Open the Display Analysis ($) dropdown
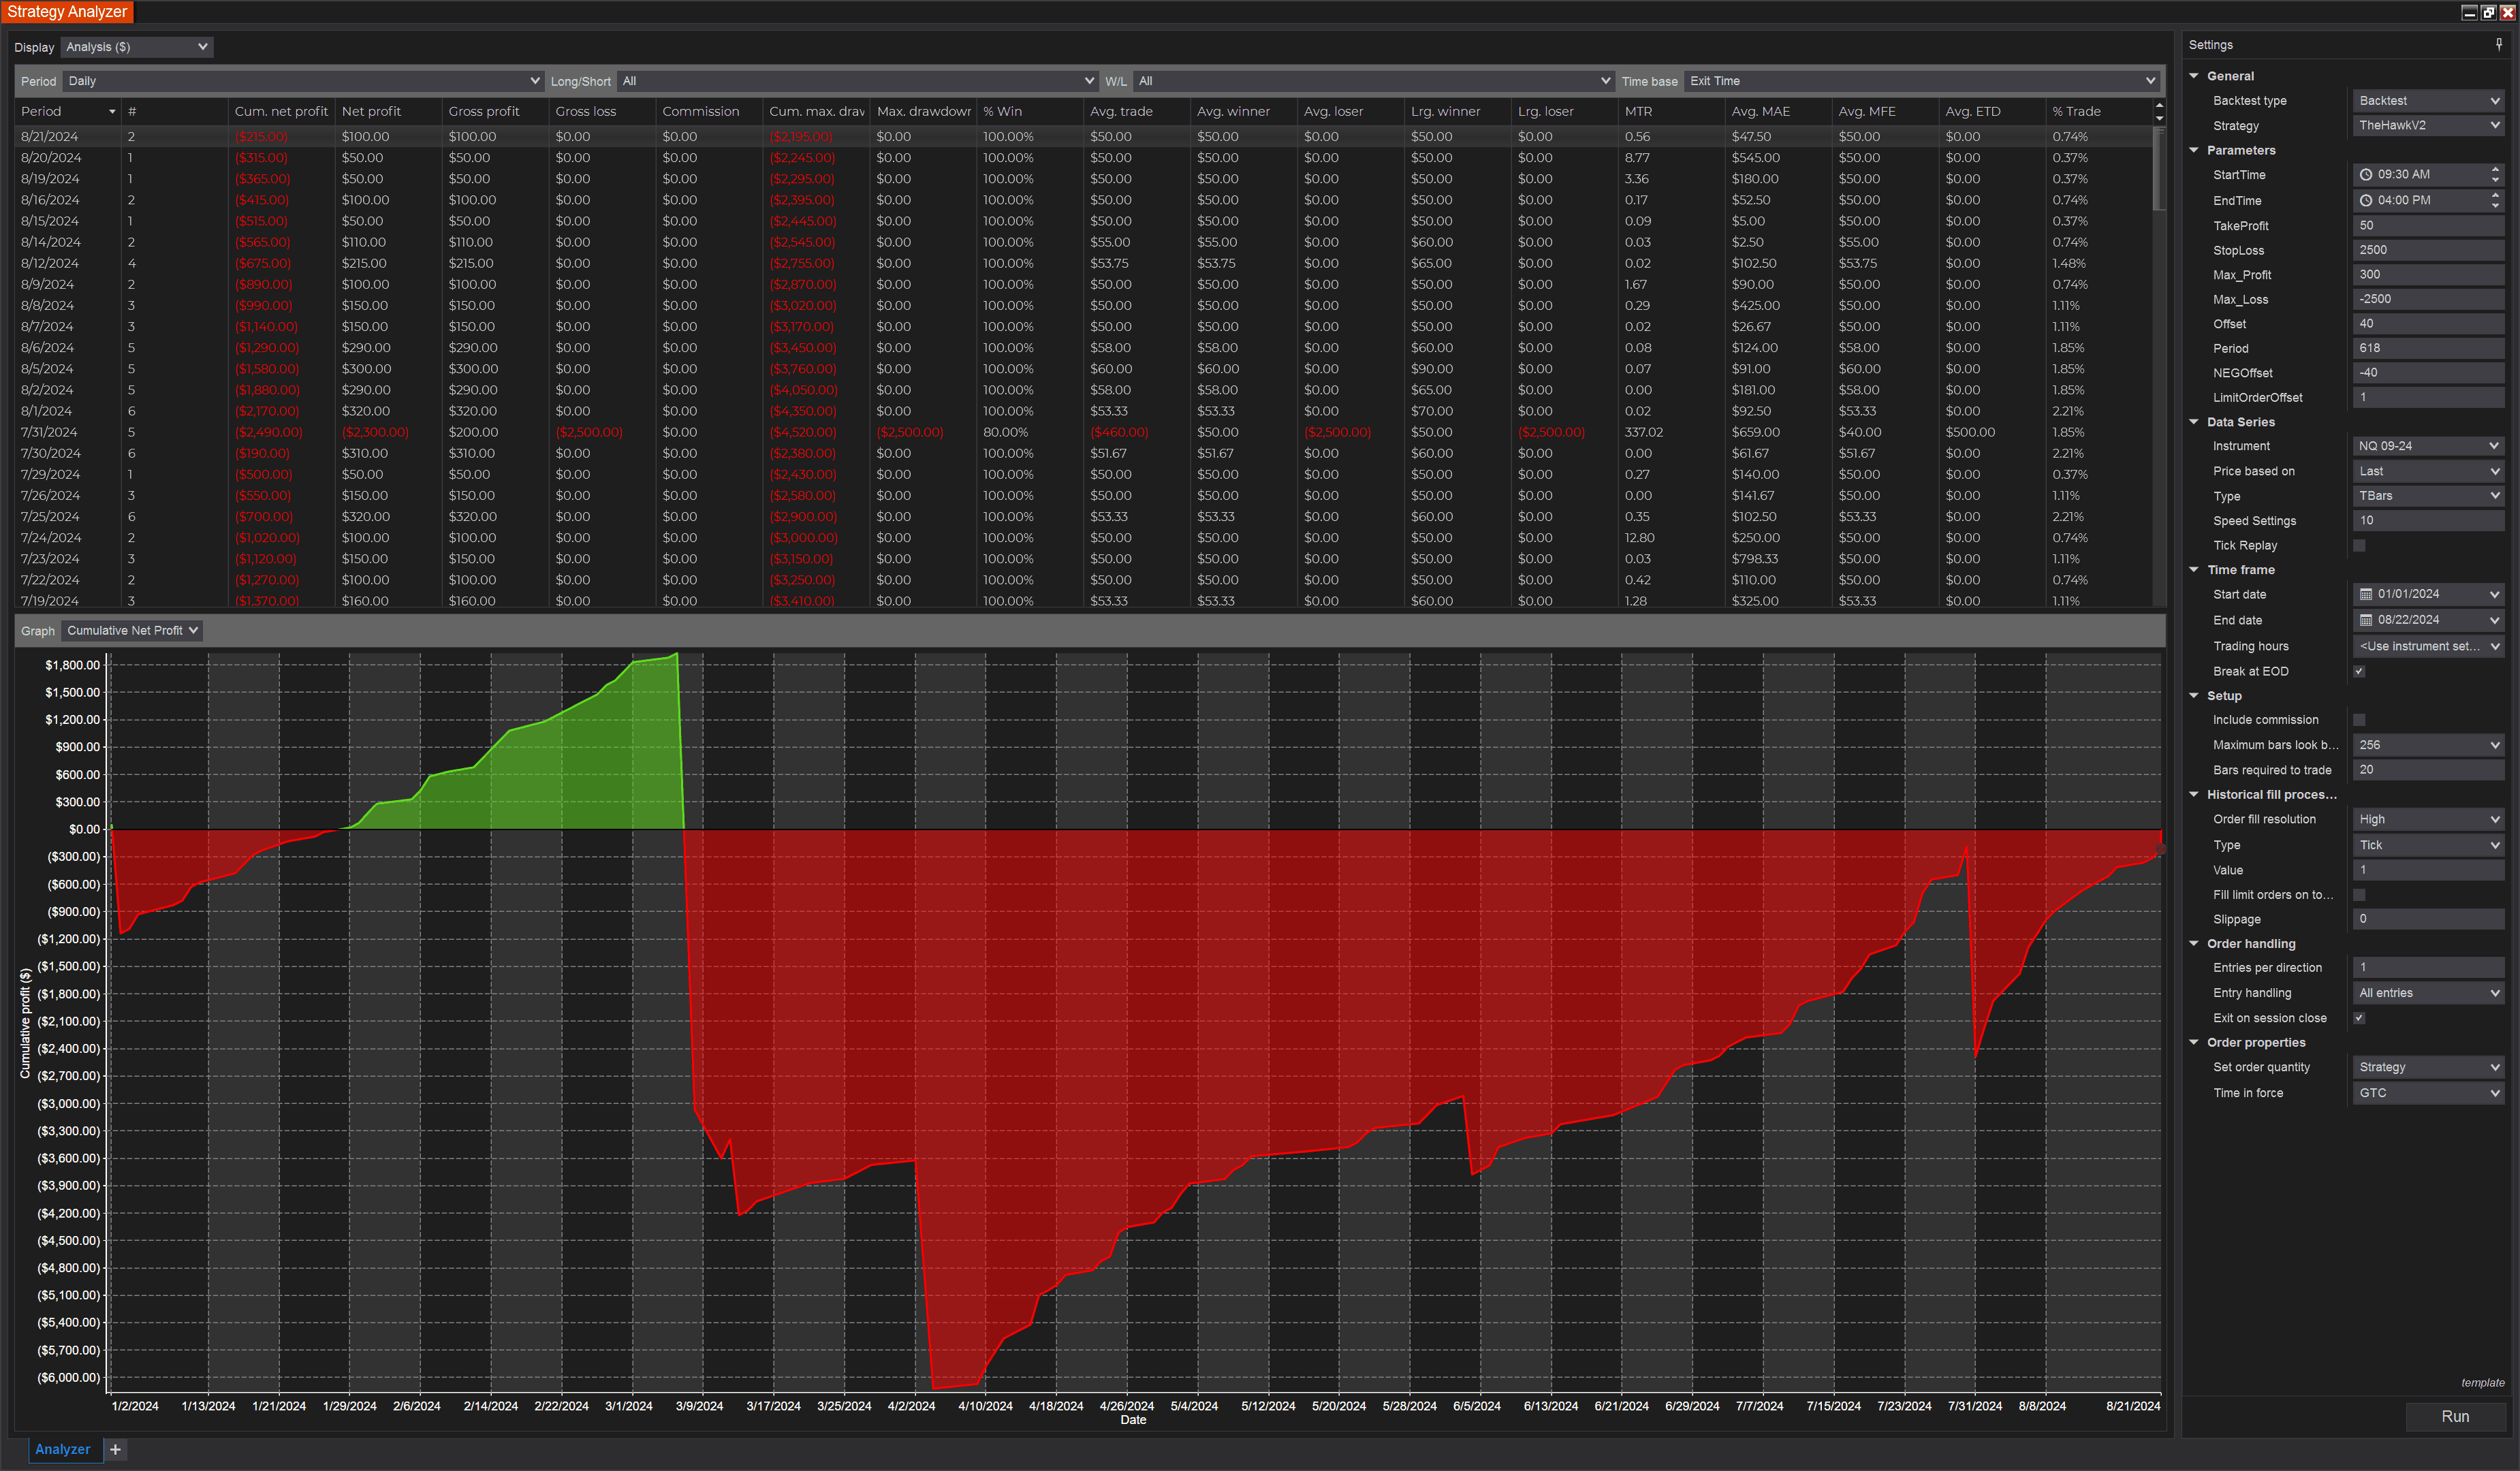2520x1471 pixels. [x=137, y=47]
